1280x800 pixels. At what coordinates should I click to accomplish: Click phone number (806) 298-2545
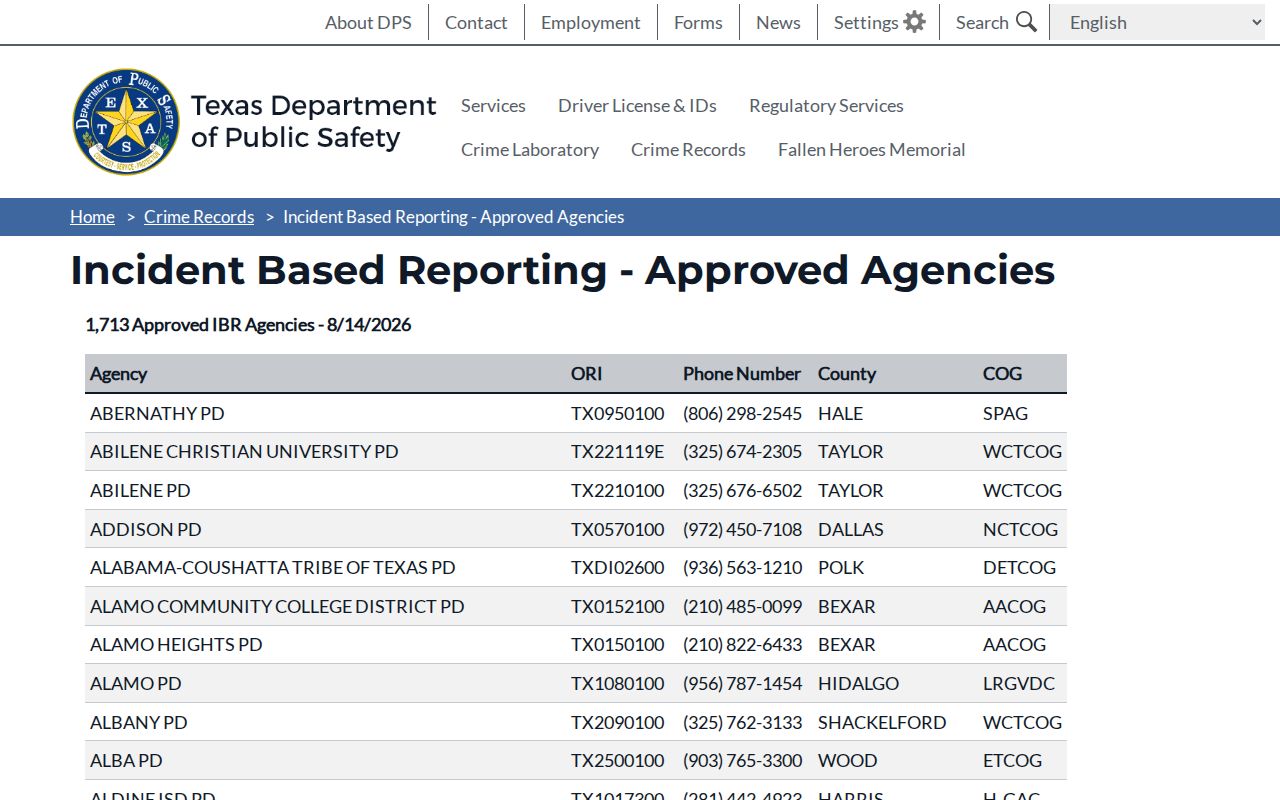(743, 413)
